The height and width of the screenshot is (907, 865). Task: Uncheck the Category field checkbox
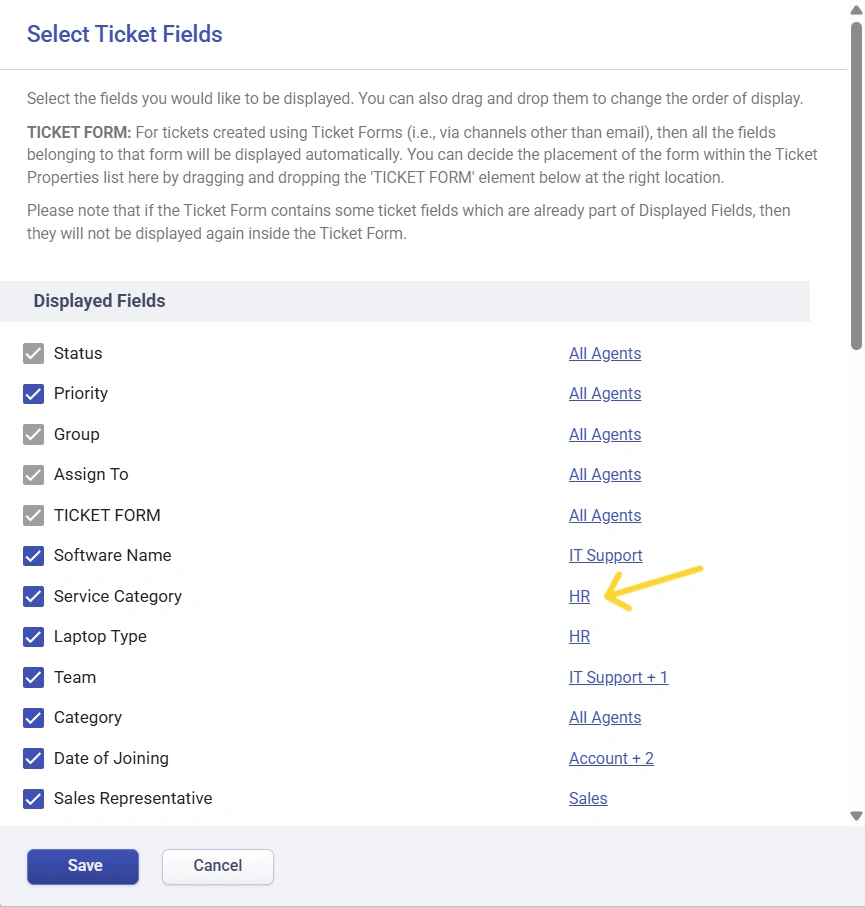pos(34,718)
